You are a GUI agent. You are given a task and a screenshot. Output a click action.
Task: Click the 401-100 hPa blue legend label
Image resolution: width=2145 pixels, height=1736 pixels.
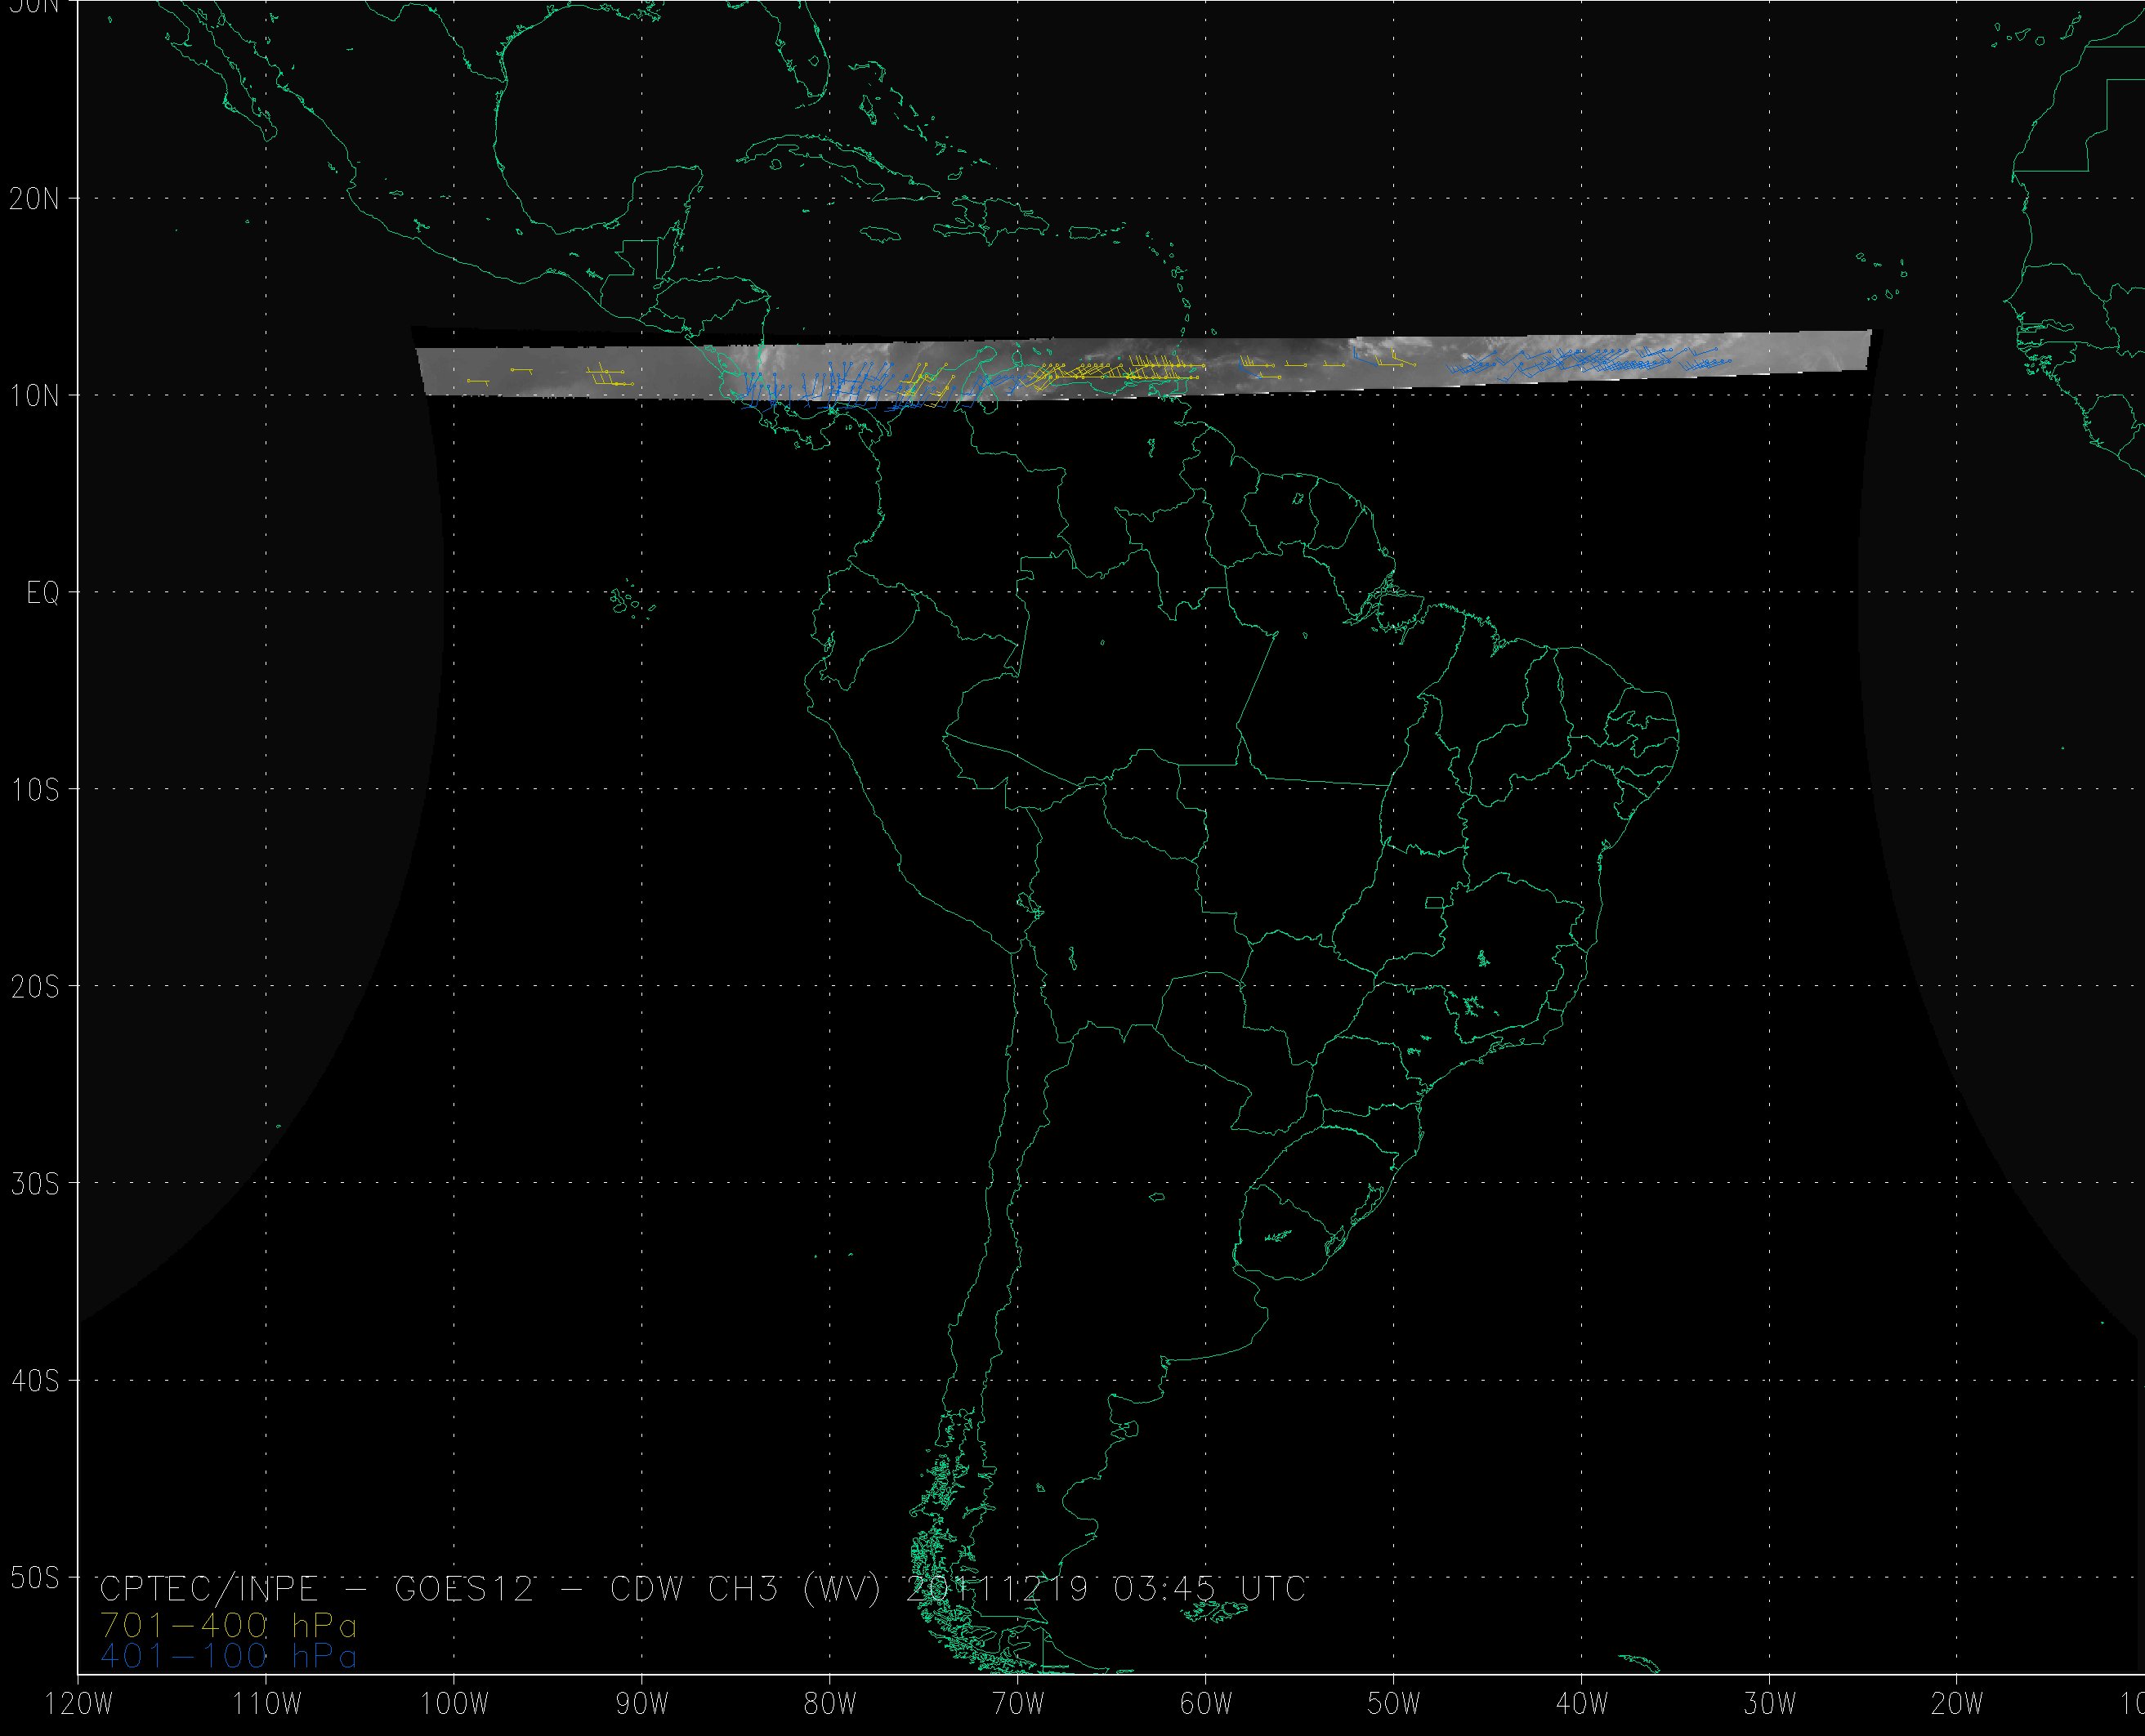tap(228, 1657)
